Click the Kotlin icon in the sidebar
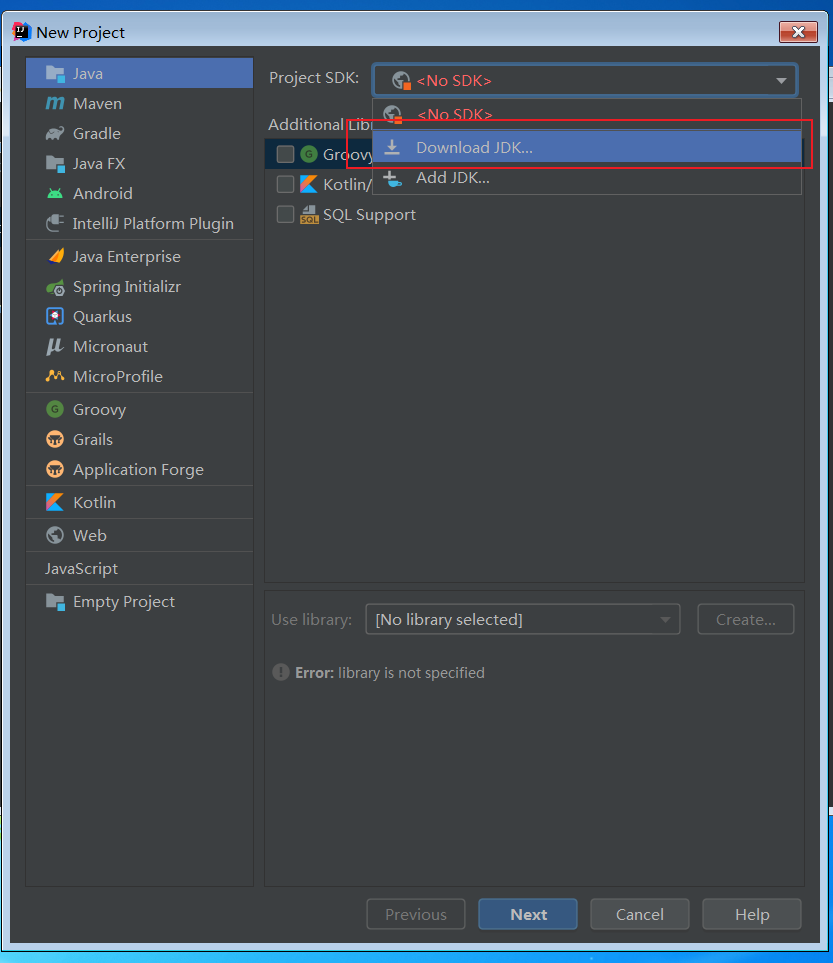Screen dimensions: 833x963 pyautogui.click(x=55, y=502)
